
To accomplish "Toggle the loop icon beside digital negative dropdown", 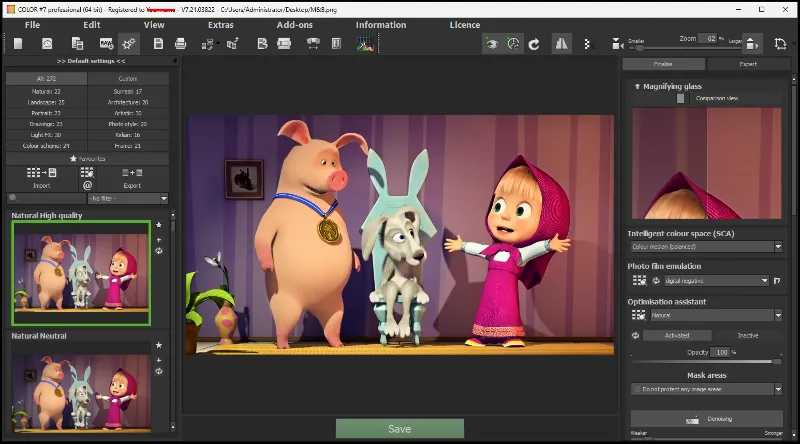I will tap(656, 281).
